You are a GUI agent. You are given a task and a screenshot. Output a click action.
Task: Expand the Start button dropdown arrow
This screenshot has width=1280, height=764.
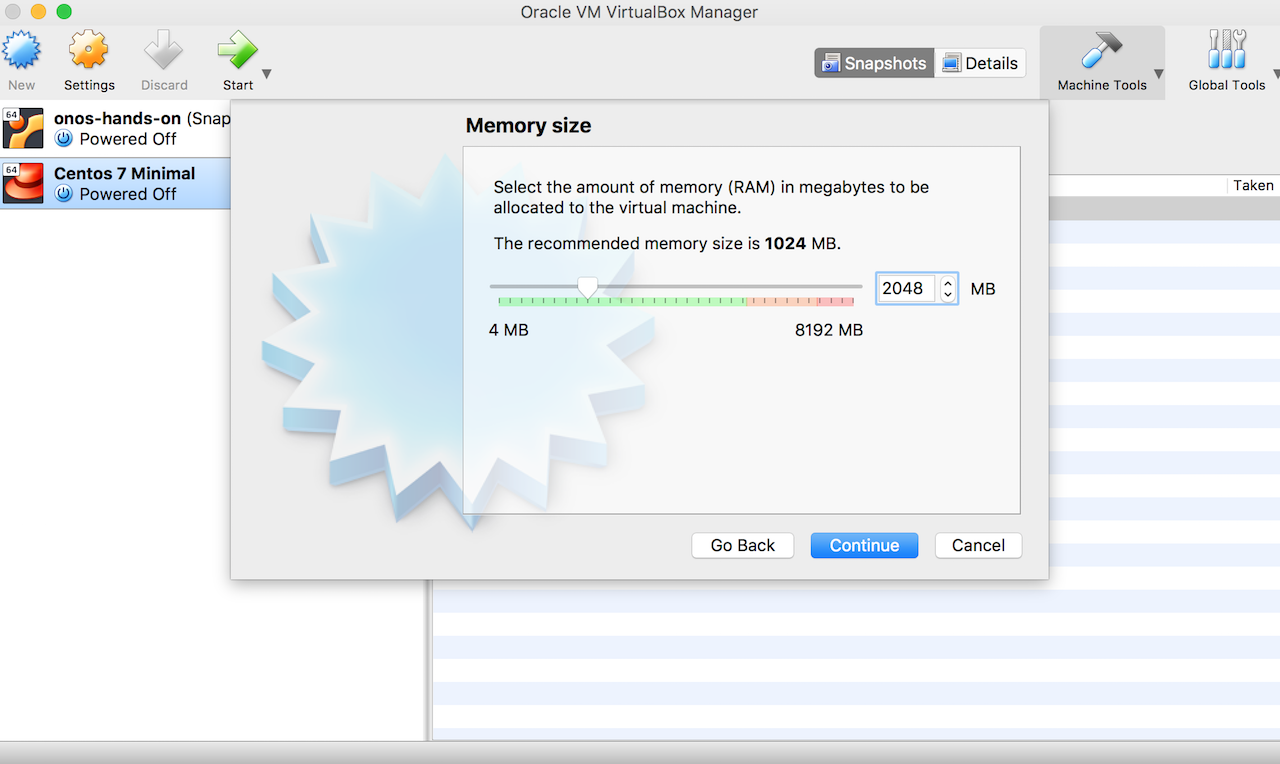267,74
